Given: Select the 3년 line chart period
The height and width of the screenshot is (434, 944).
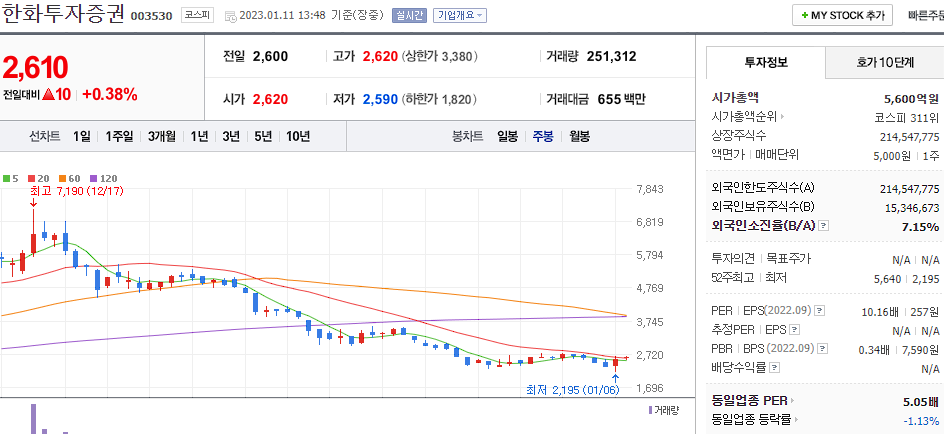Looking at the screenshot, I should point(231,137).
